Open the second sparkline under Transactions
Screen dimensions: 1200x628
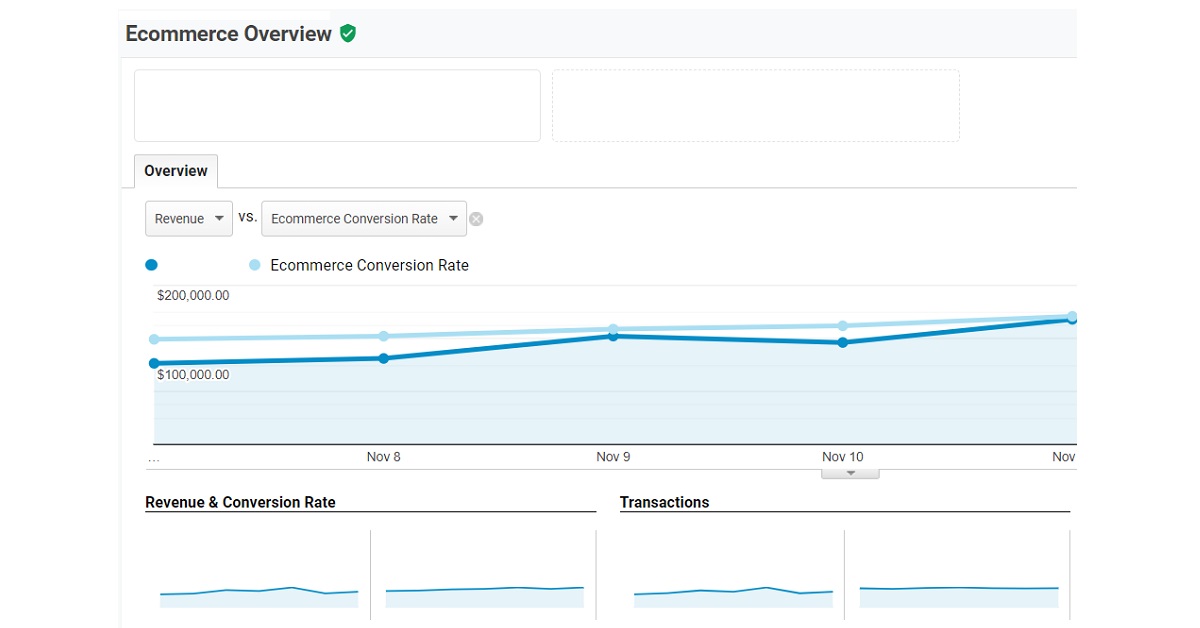pyautogui.click(x=958, y=595)
